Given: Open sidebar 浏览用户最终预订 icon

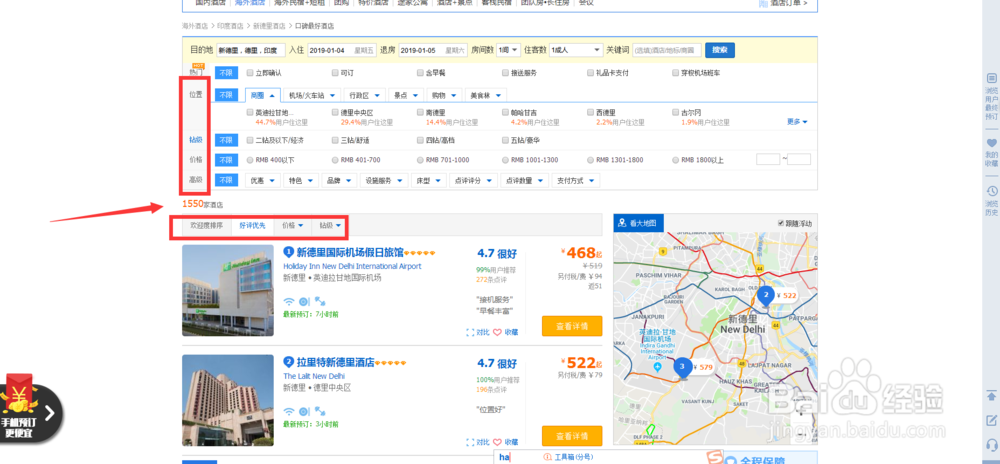Looking at the screenshot, I should 991,78.
